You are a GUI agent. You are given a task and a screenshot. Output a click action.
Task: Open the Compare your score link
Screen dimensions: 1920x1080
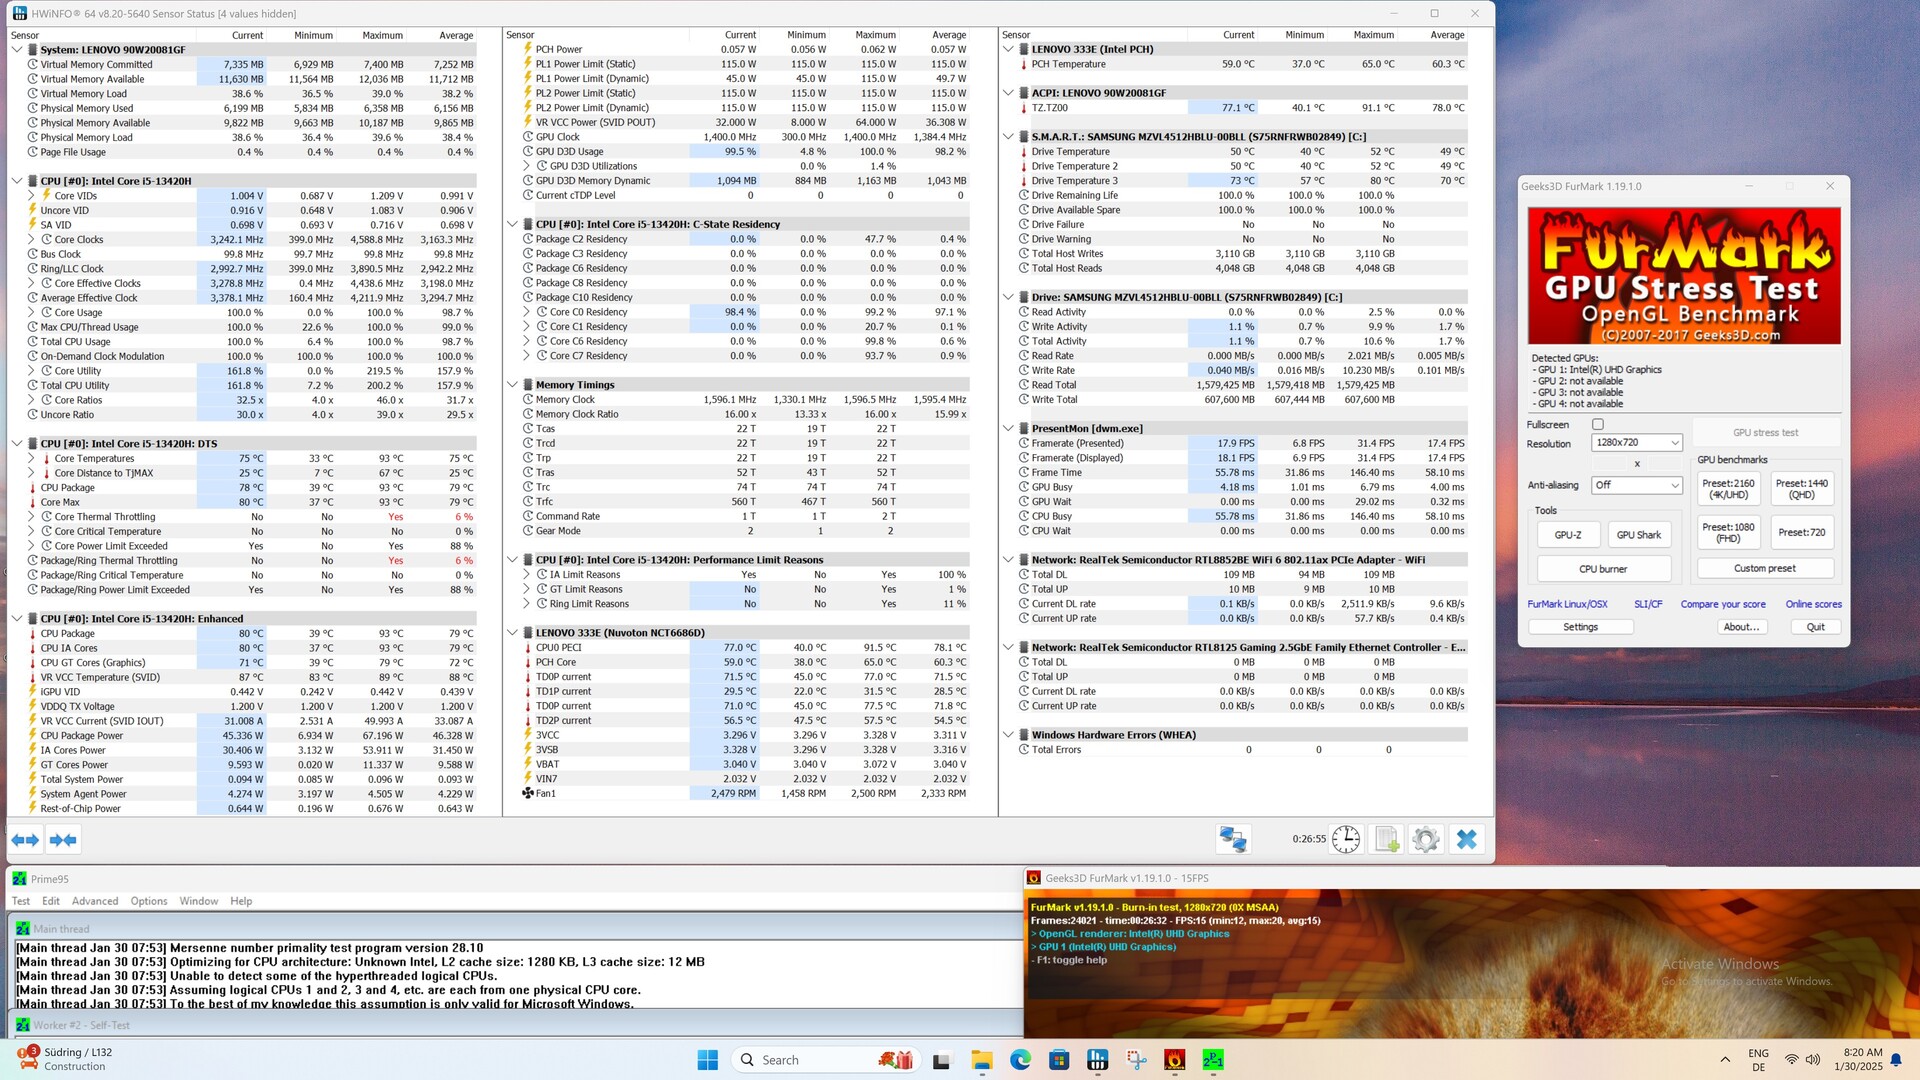point(1722,604)
